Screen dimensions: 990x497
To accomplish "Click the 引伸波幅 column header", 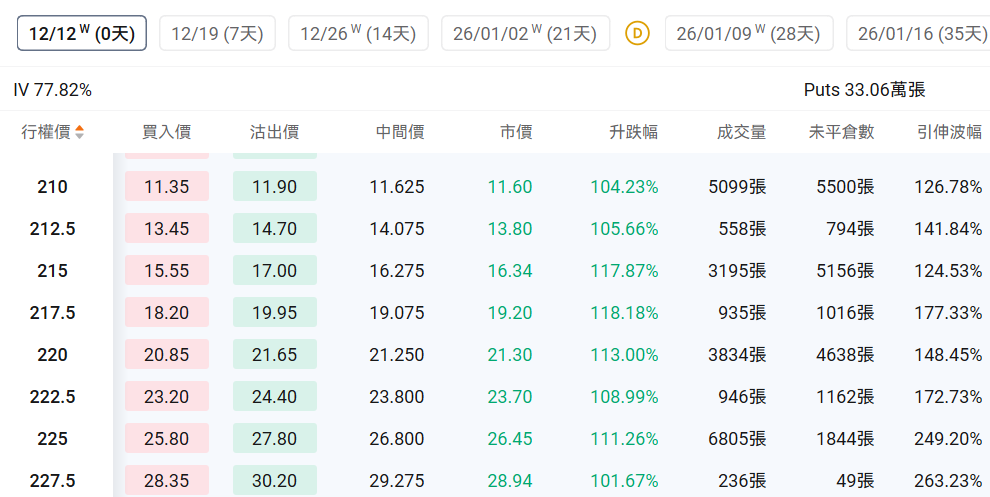I will point(949,132).
